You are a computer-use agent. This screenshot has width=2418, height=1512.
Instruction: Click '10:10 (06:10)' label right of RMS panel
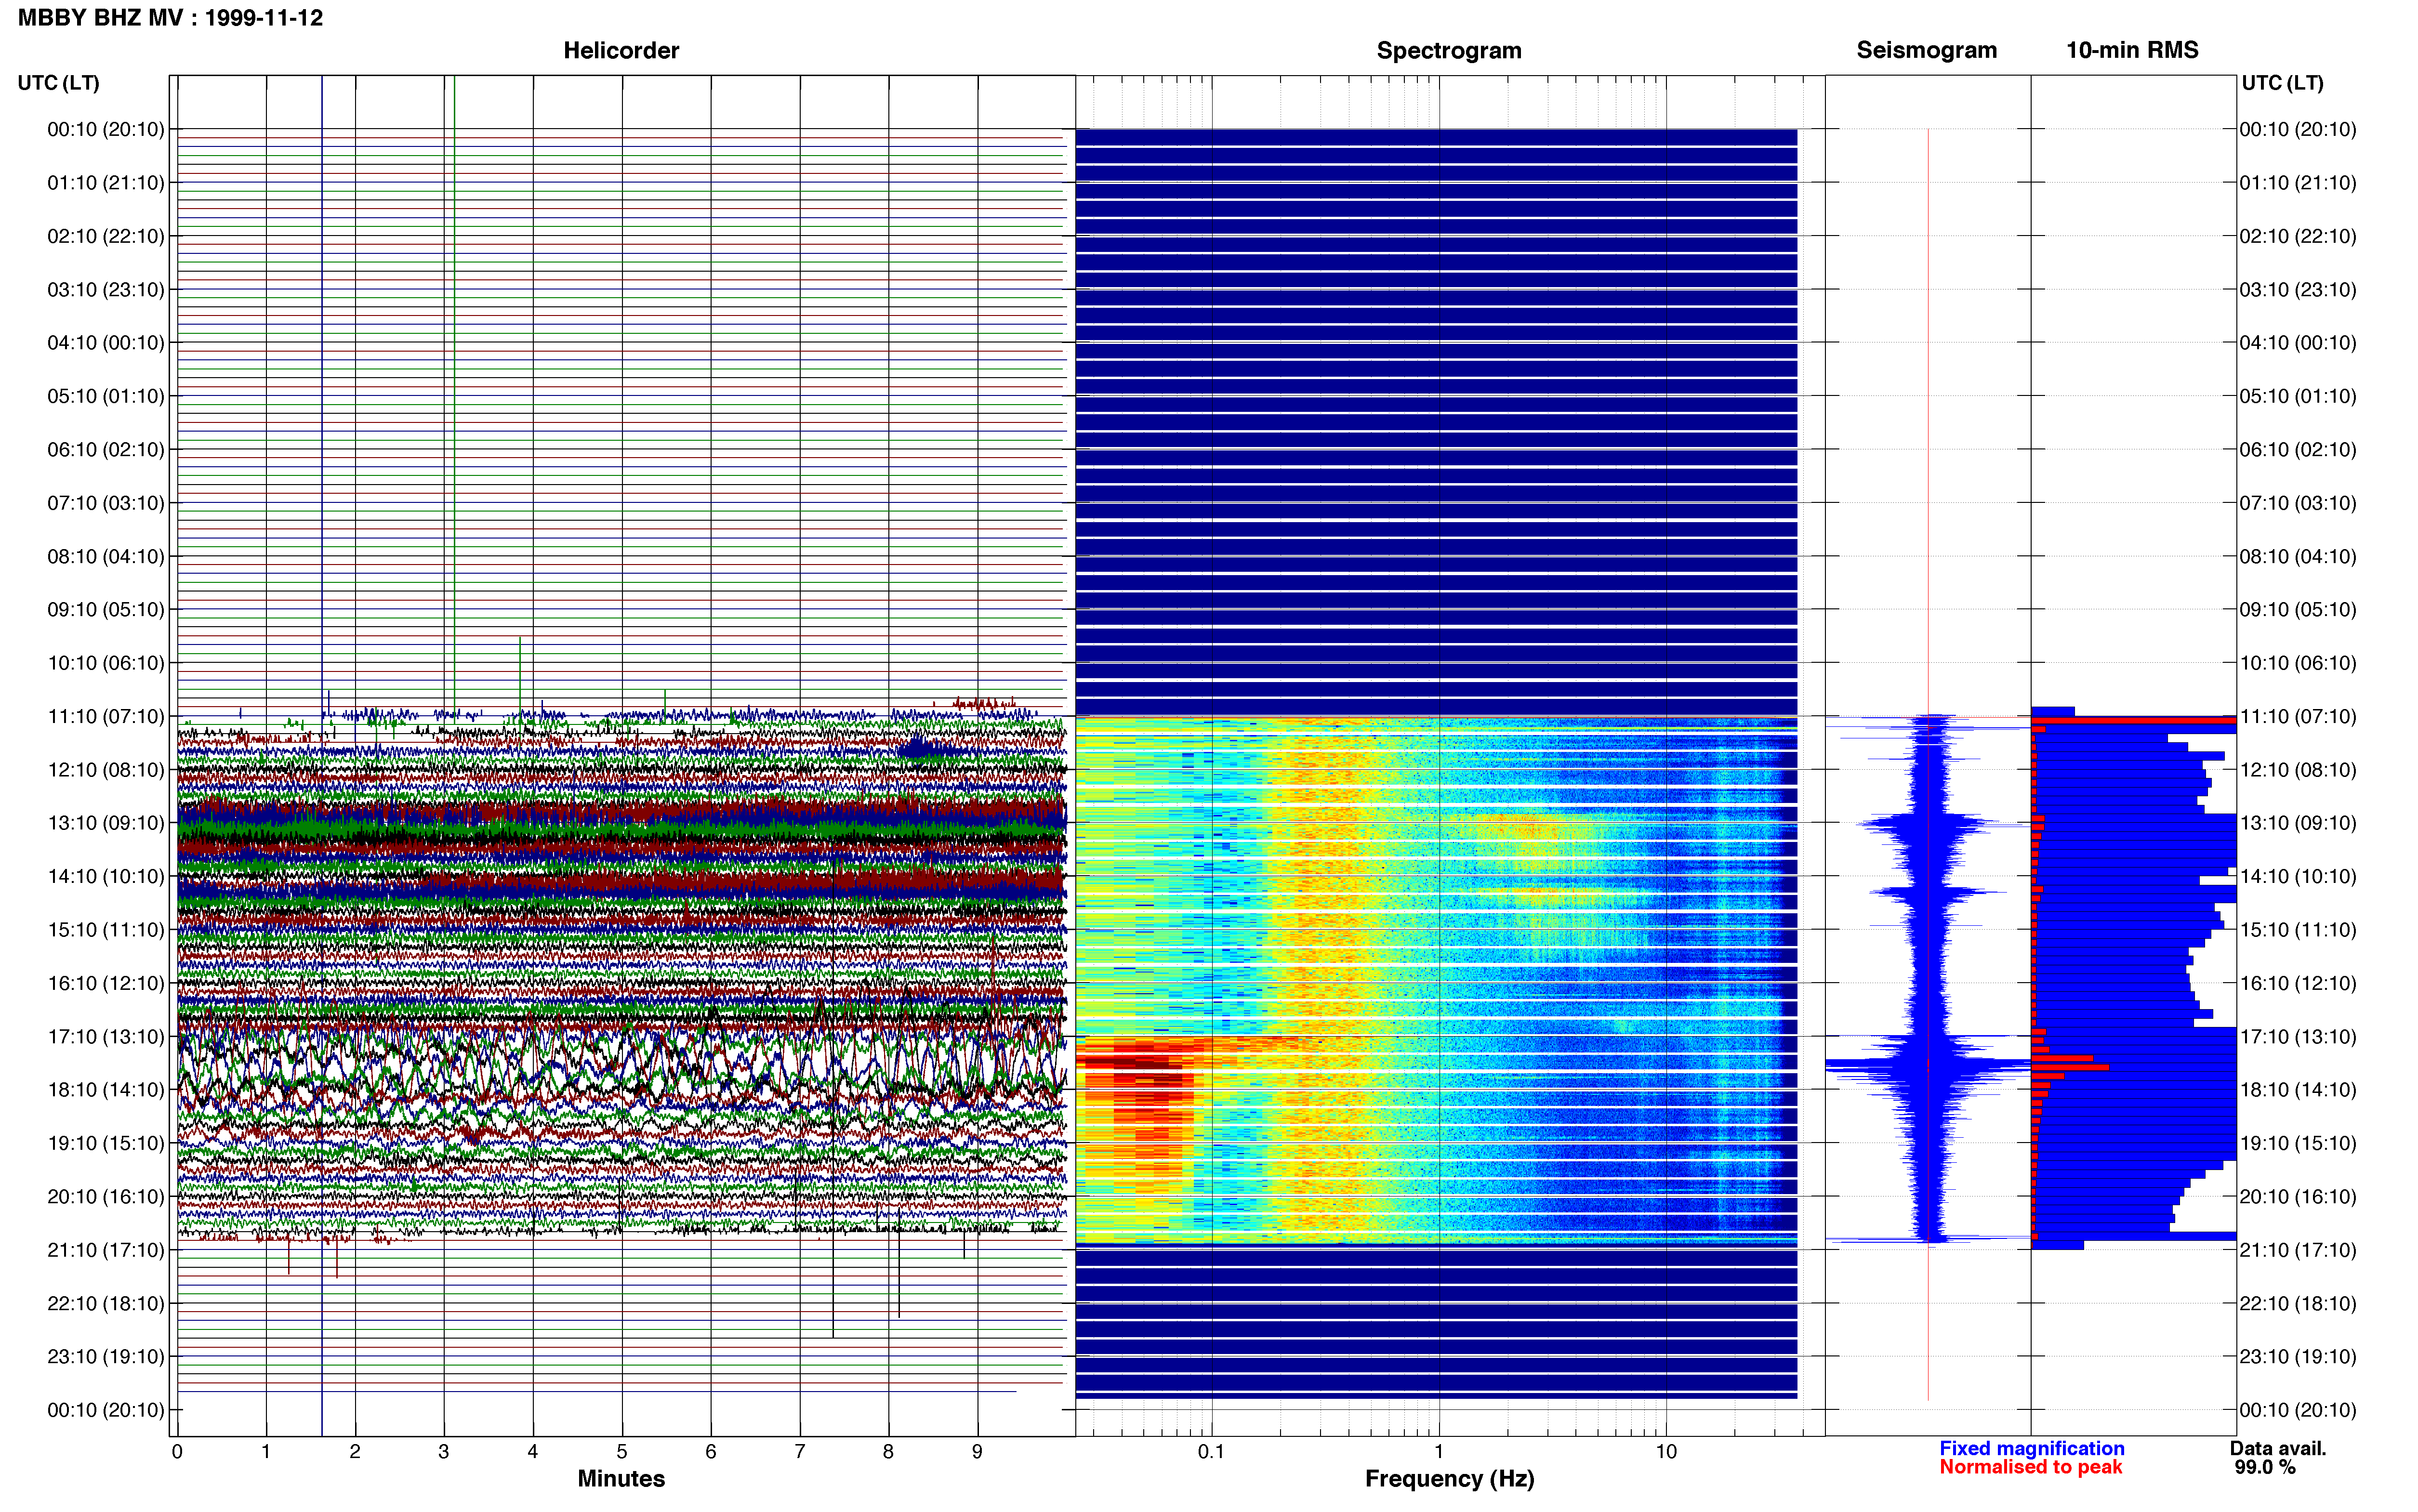pyautogui.click(x=2298, y=663)
